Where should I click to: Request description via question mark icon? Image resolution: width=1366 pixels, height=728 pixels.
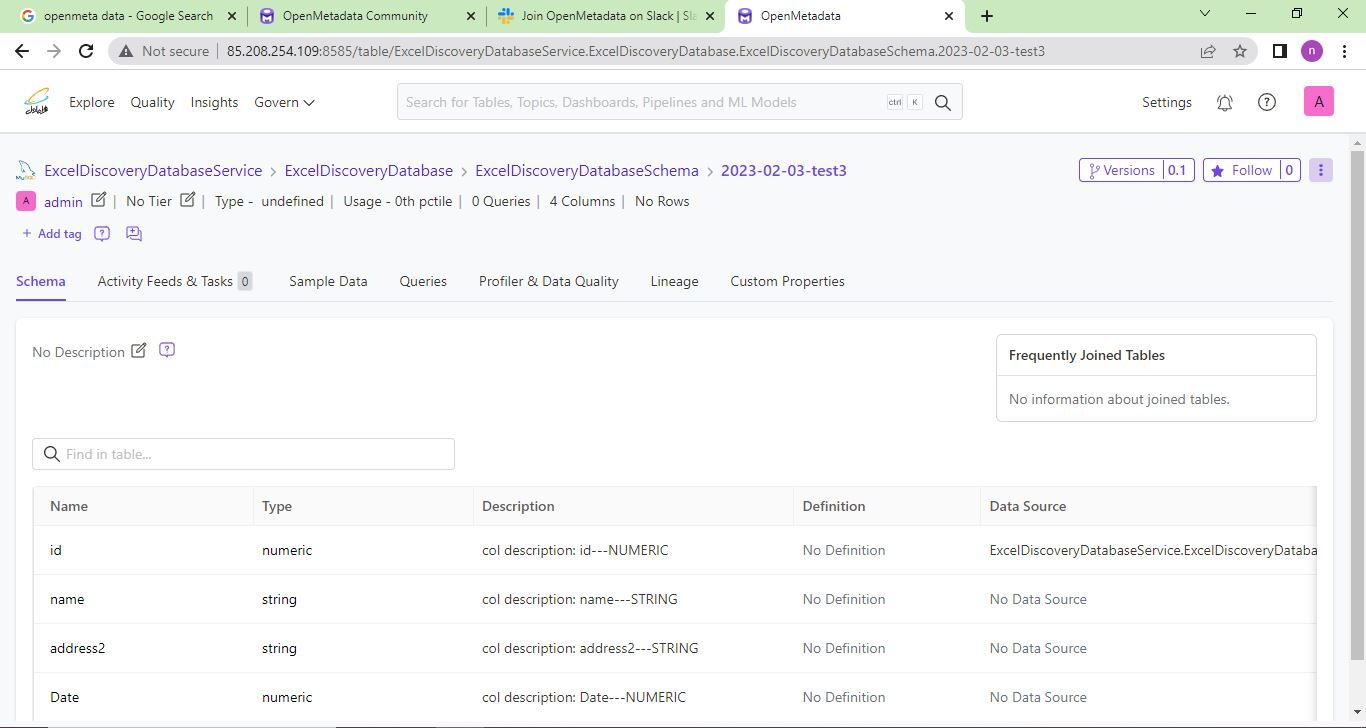click(x=167, y=350)
